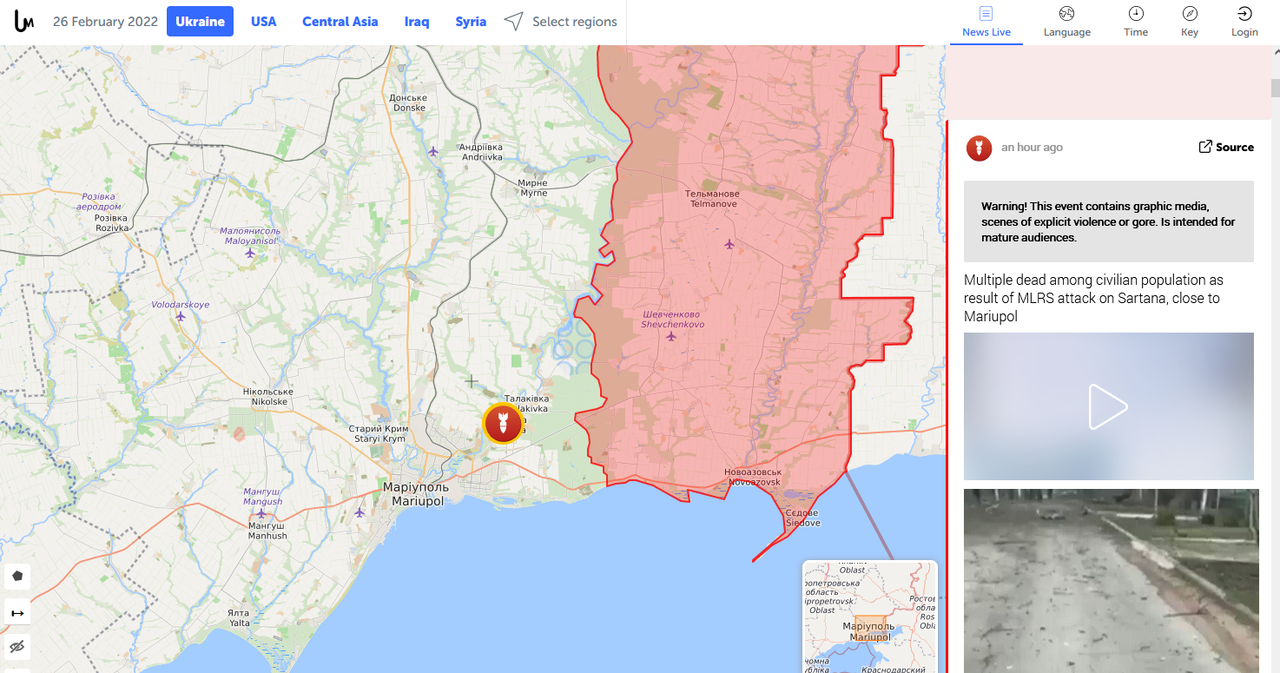Viewport: 1280px width, 673px height.
Task: Switch to the Central Asia region
Action: pos(340,22)
